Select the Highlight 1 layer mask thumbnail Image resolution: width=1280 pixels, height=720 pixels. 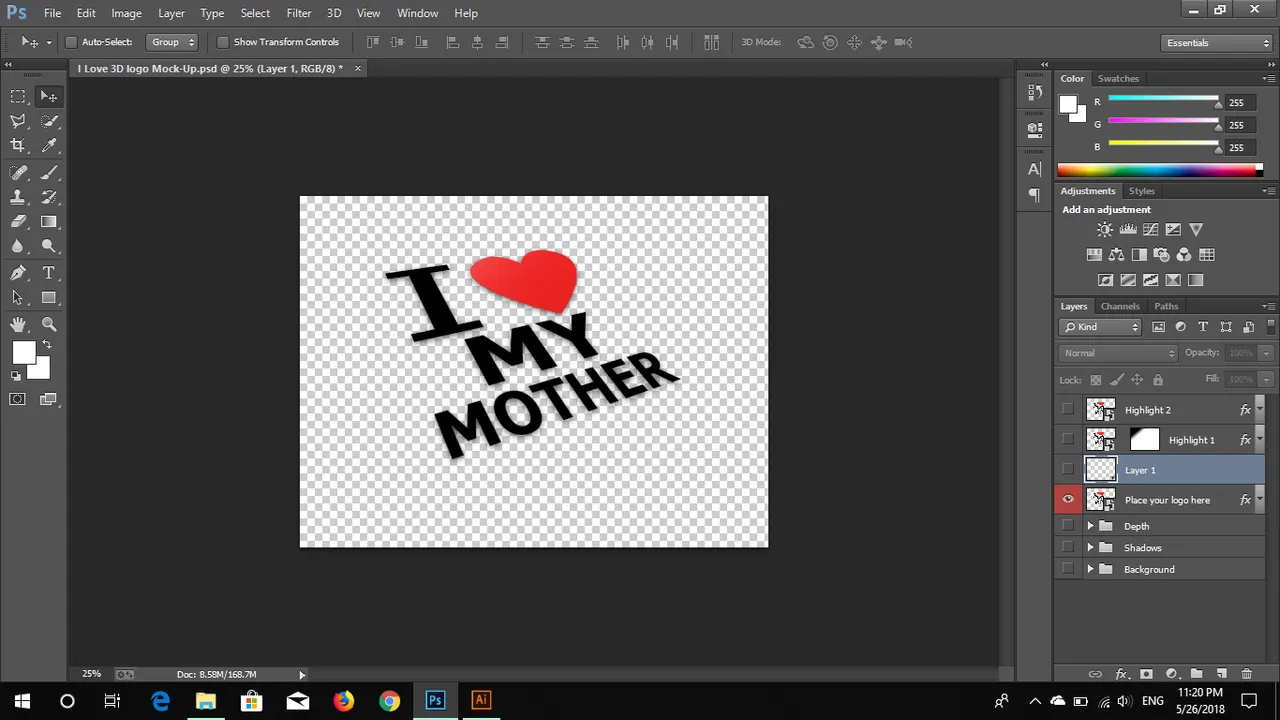click(1145, 439)
